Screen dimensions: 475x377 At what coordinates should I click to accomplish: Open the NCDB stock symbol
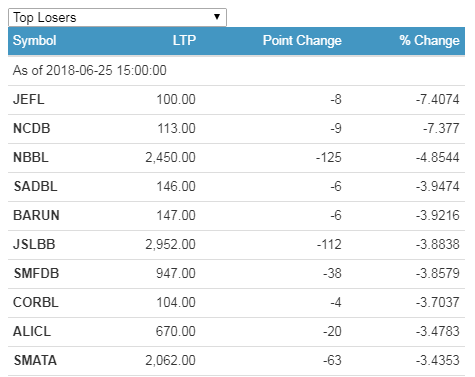[x=32, y=128]
